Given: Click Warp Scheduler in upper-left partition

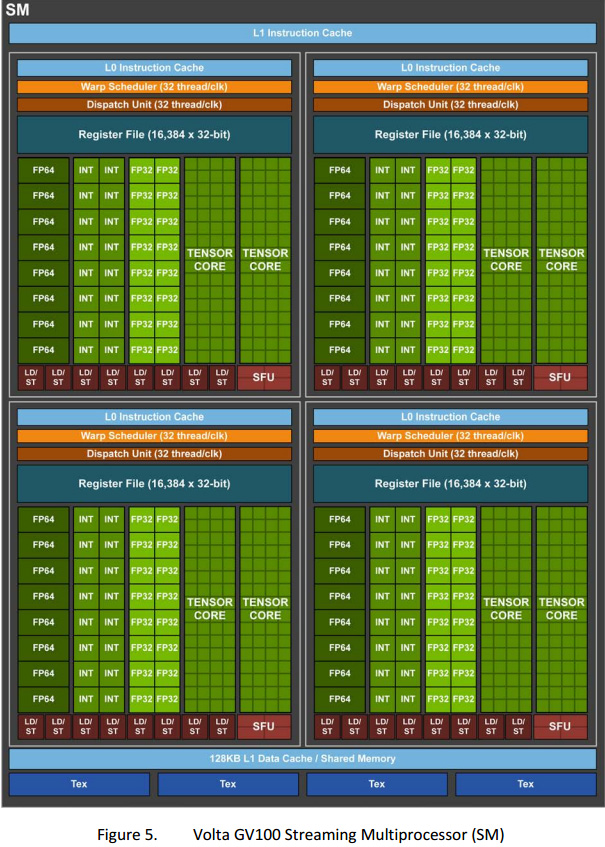Looking at the screenshot, I should point(154,86).
